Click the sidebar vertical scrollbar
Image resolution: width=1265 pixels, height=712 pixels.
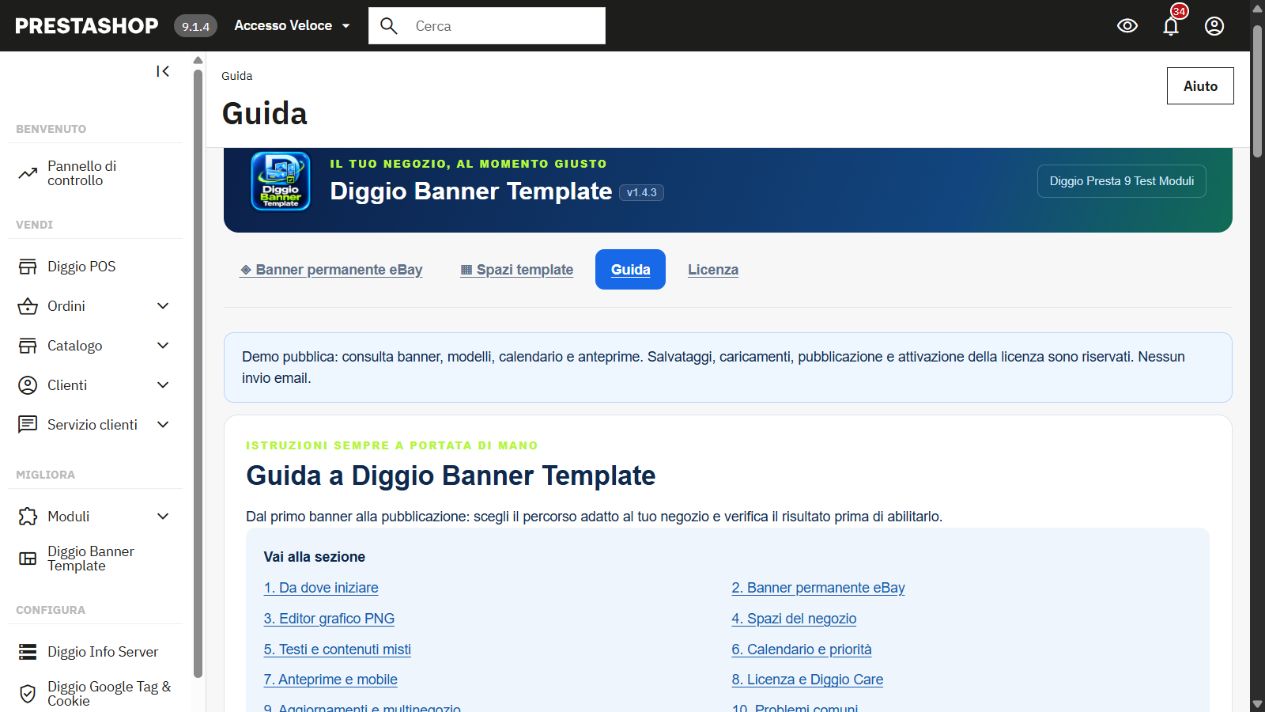click(x=198, y=375)
